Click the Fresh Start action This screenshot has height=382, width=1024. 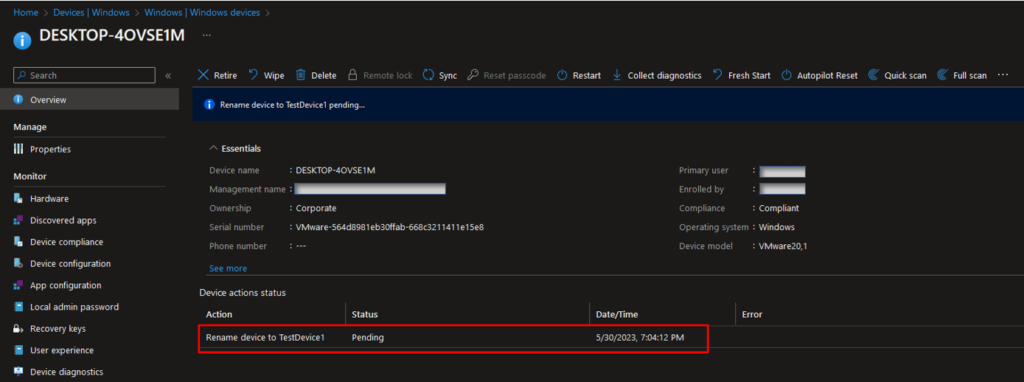(741, 75)
